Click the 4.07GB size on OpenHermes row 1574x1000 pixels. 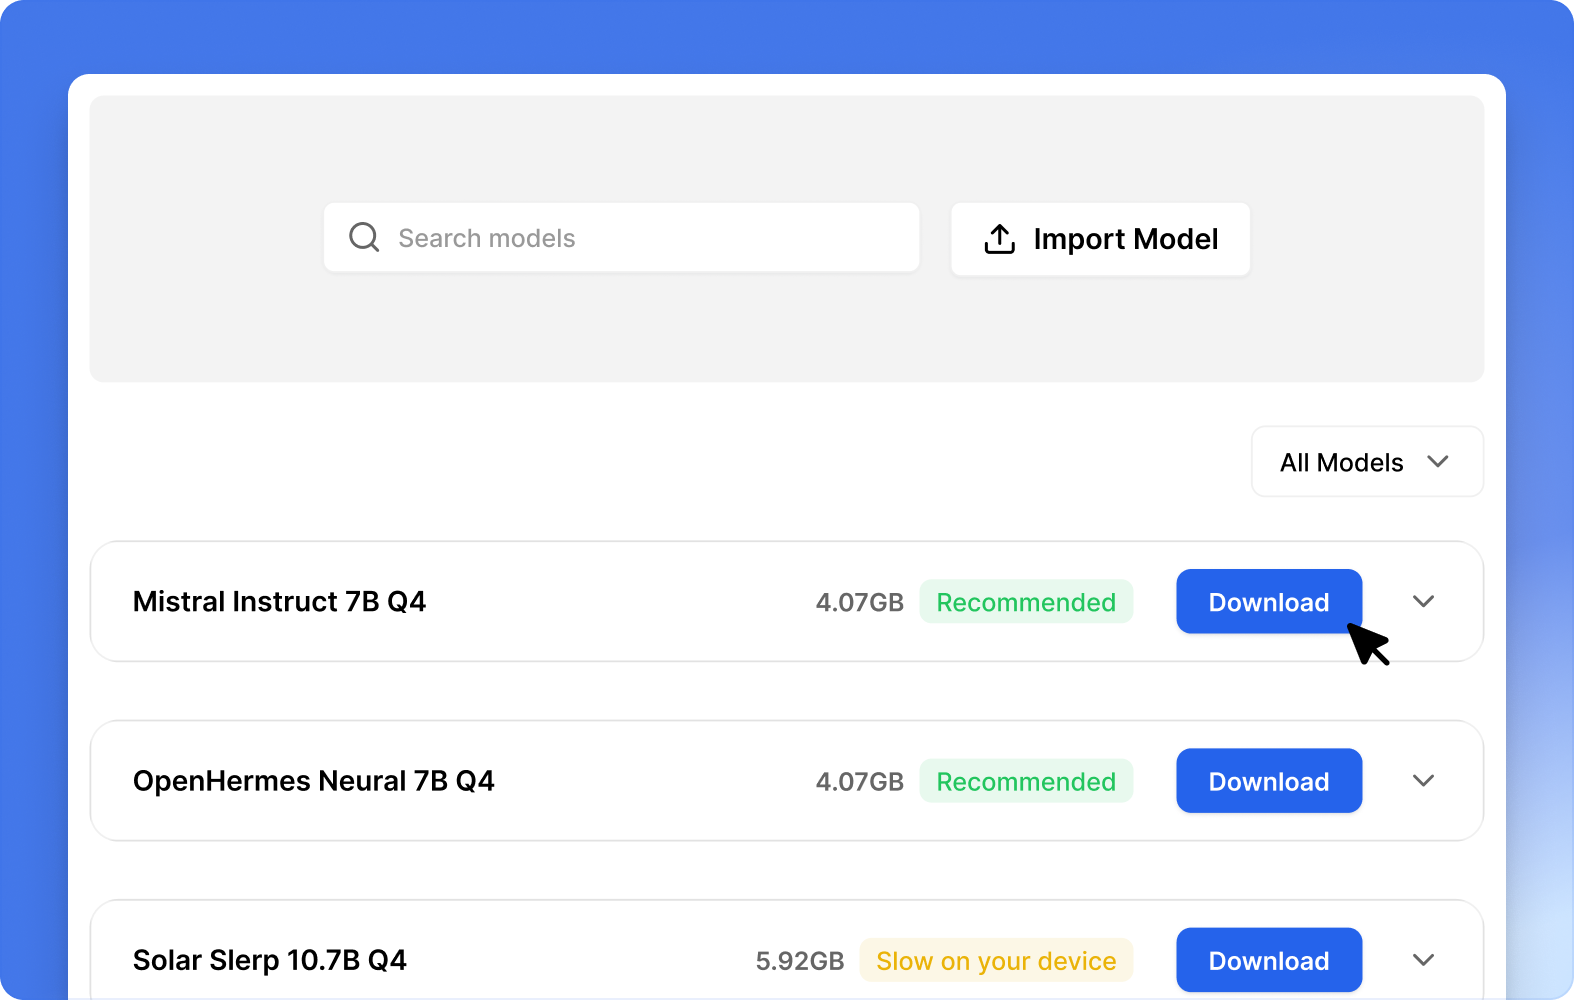click(x=859, y=781)
